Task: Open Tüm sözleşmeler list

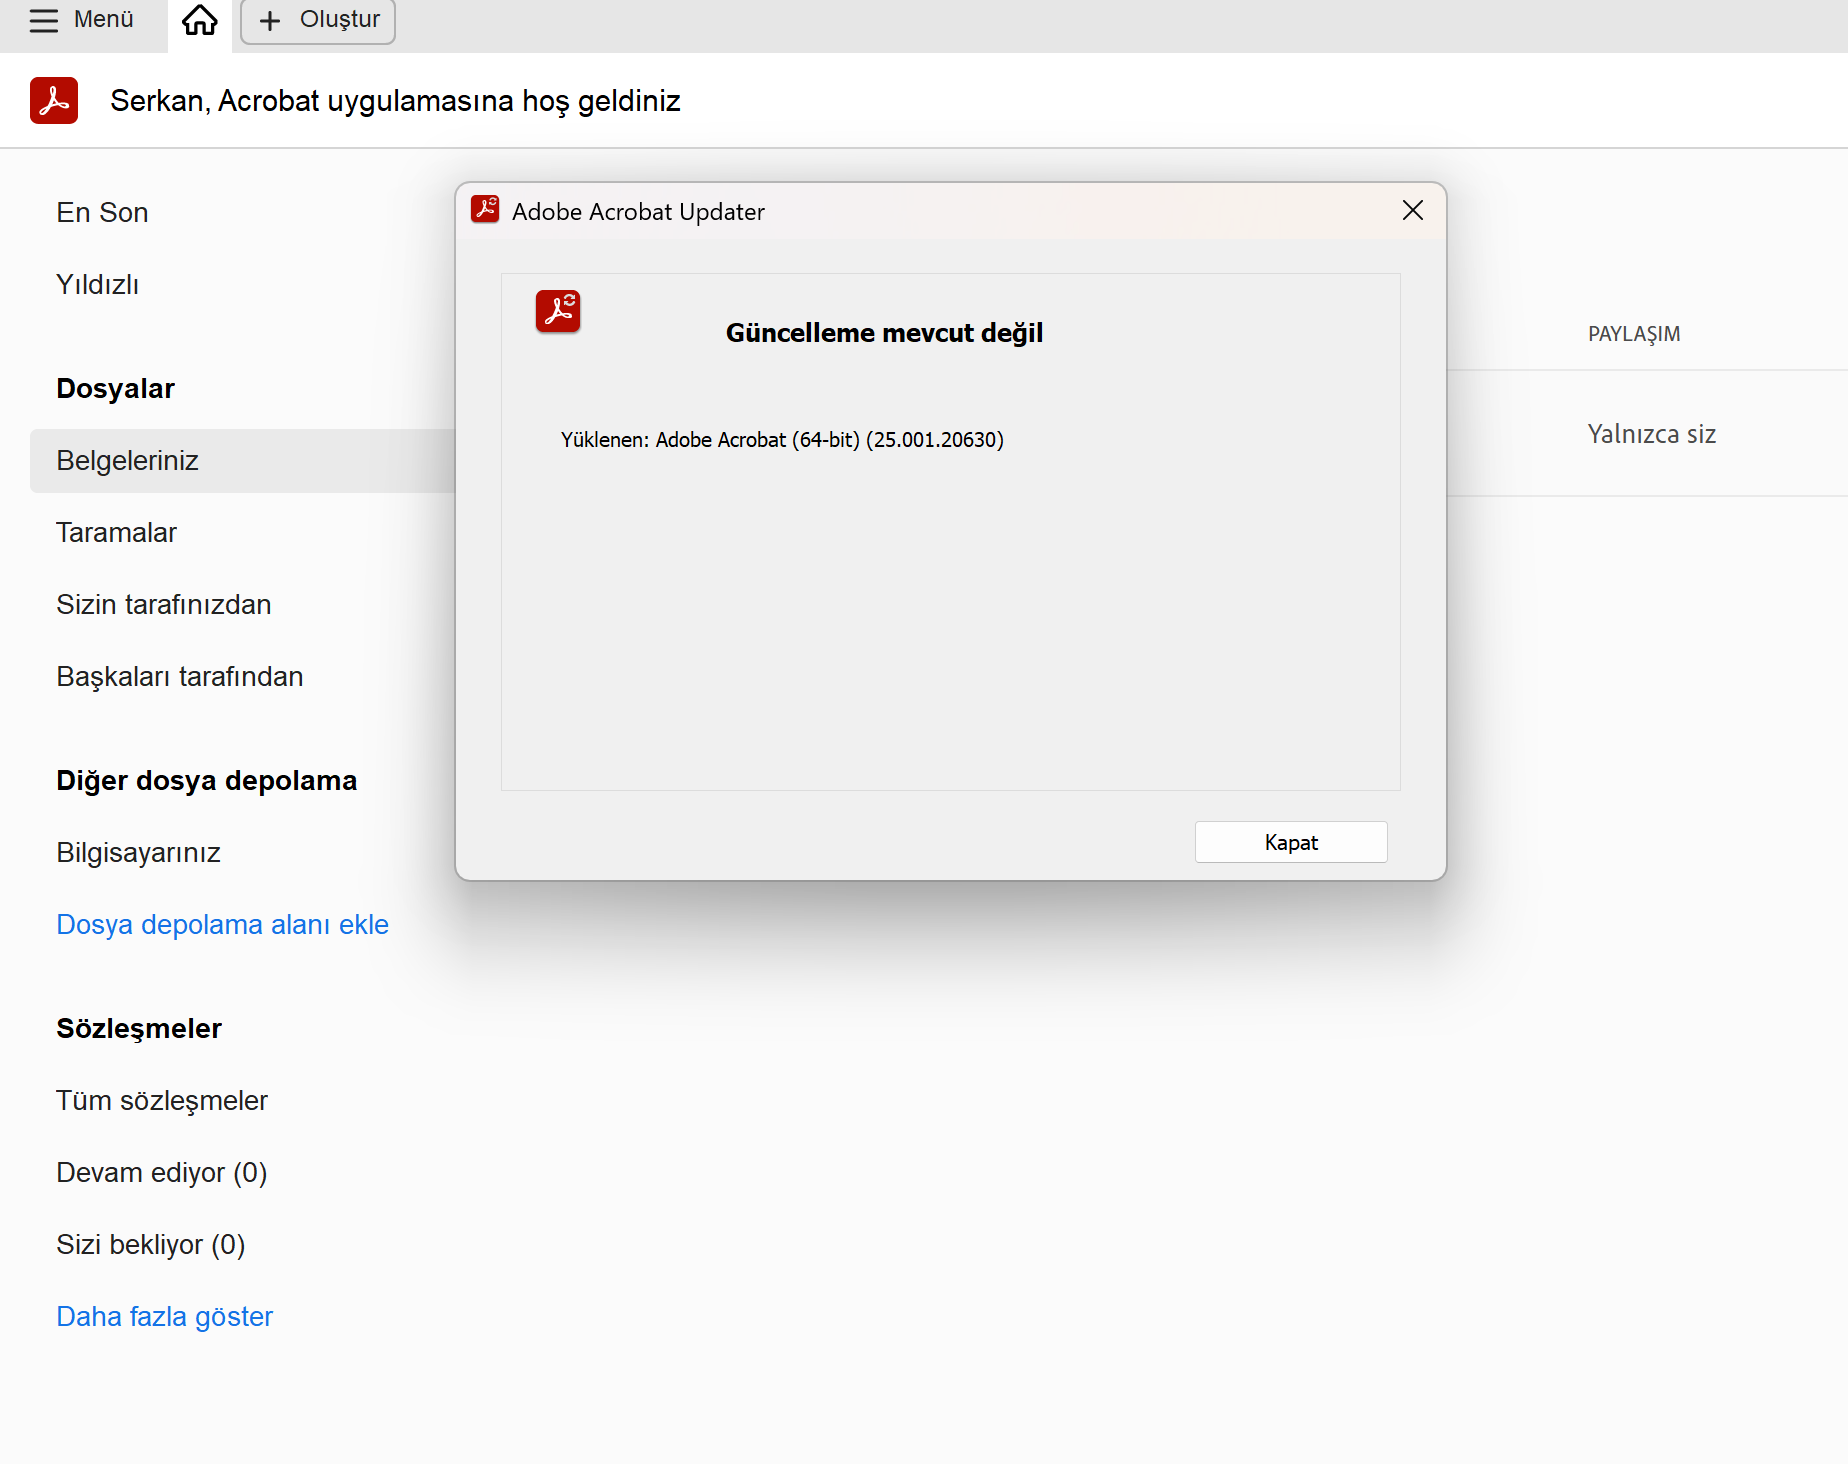Action: [x=161, y=1100]
